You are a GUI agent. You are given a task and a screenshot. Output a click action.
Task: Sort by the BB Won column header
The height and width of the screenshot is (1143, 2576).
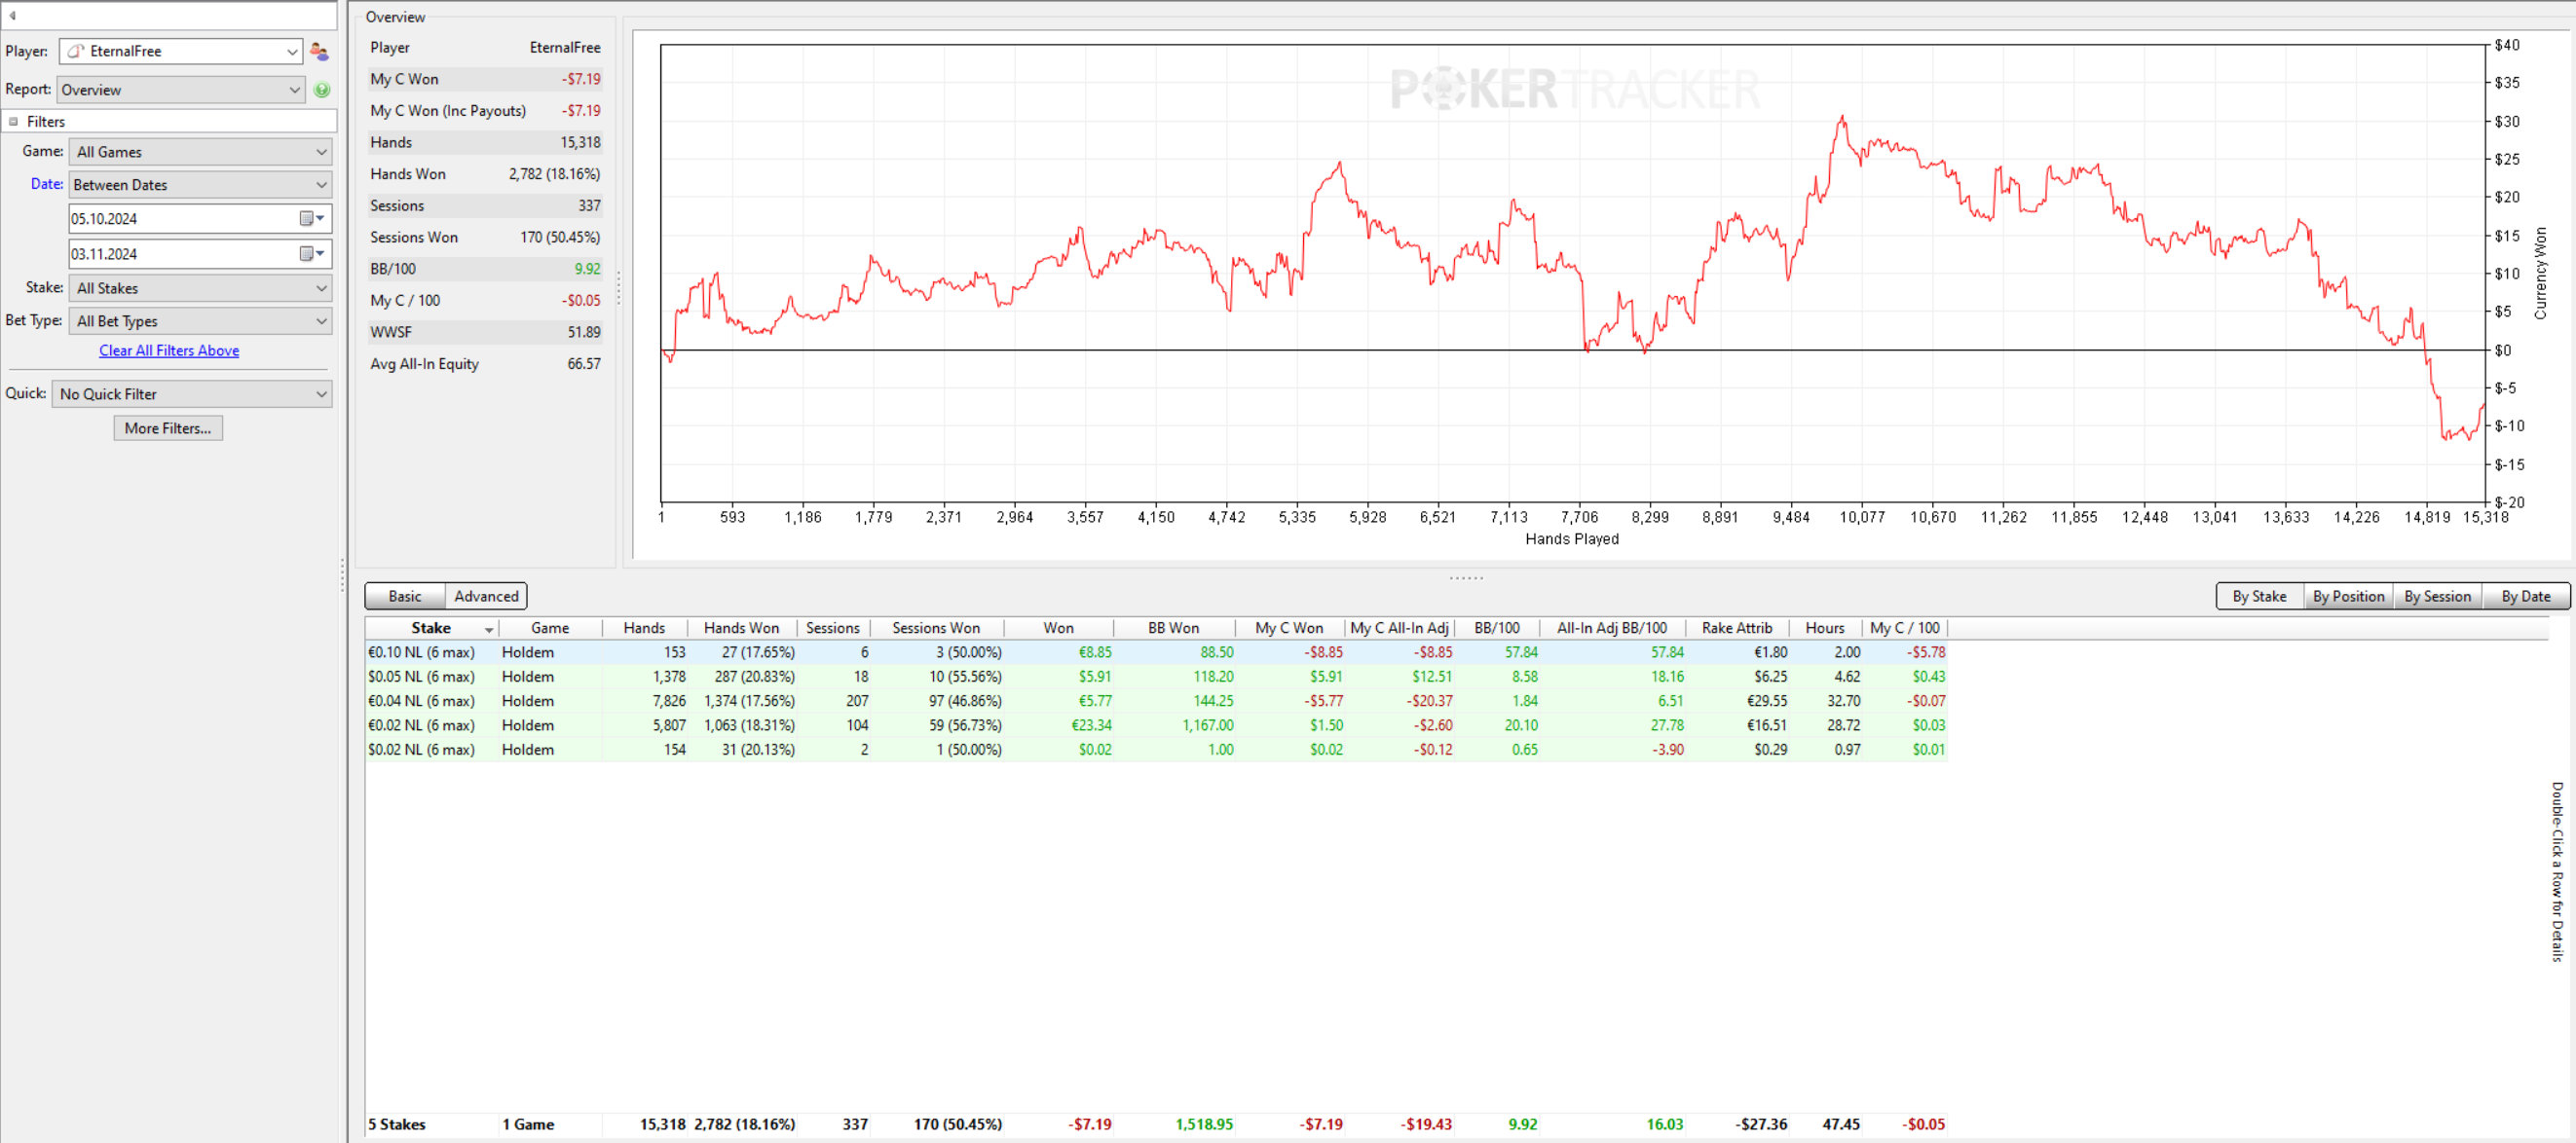[x=1173, y=628]
